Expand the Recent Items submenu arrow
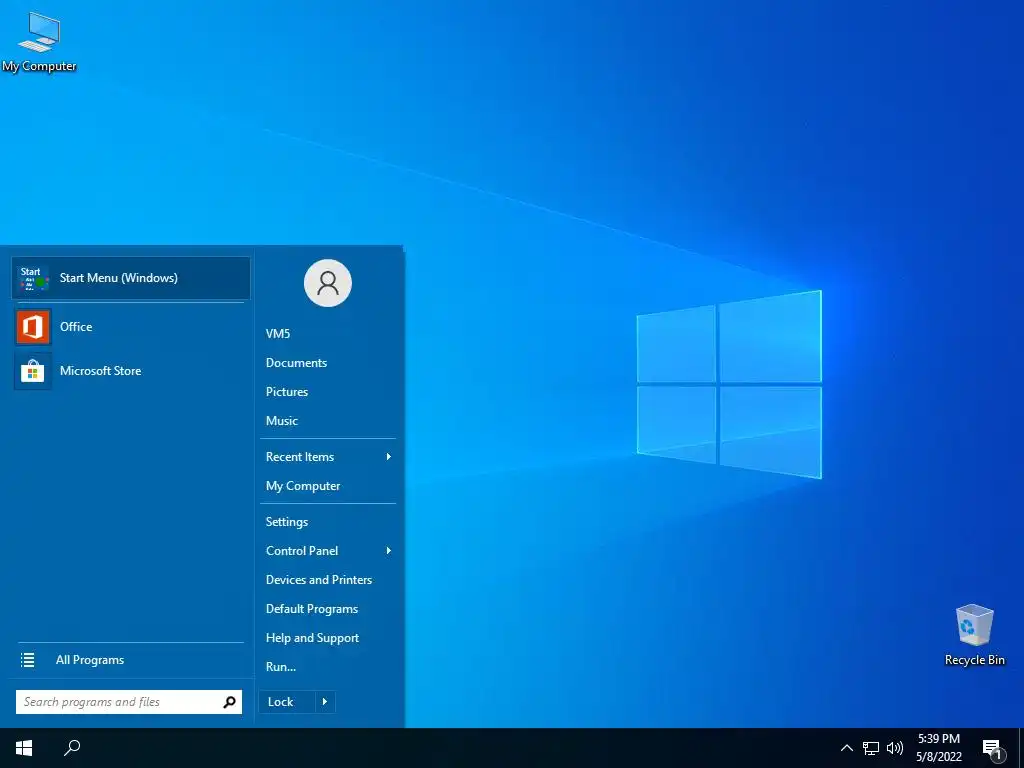Screen dimensions: 1024x768 [389, 456]
